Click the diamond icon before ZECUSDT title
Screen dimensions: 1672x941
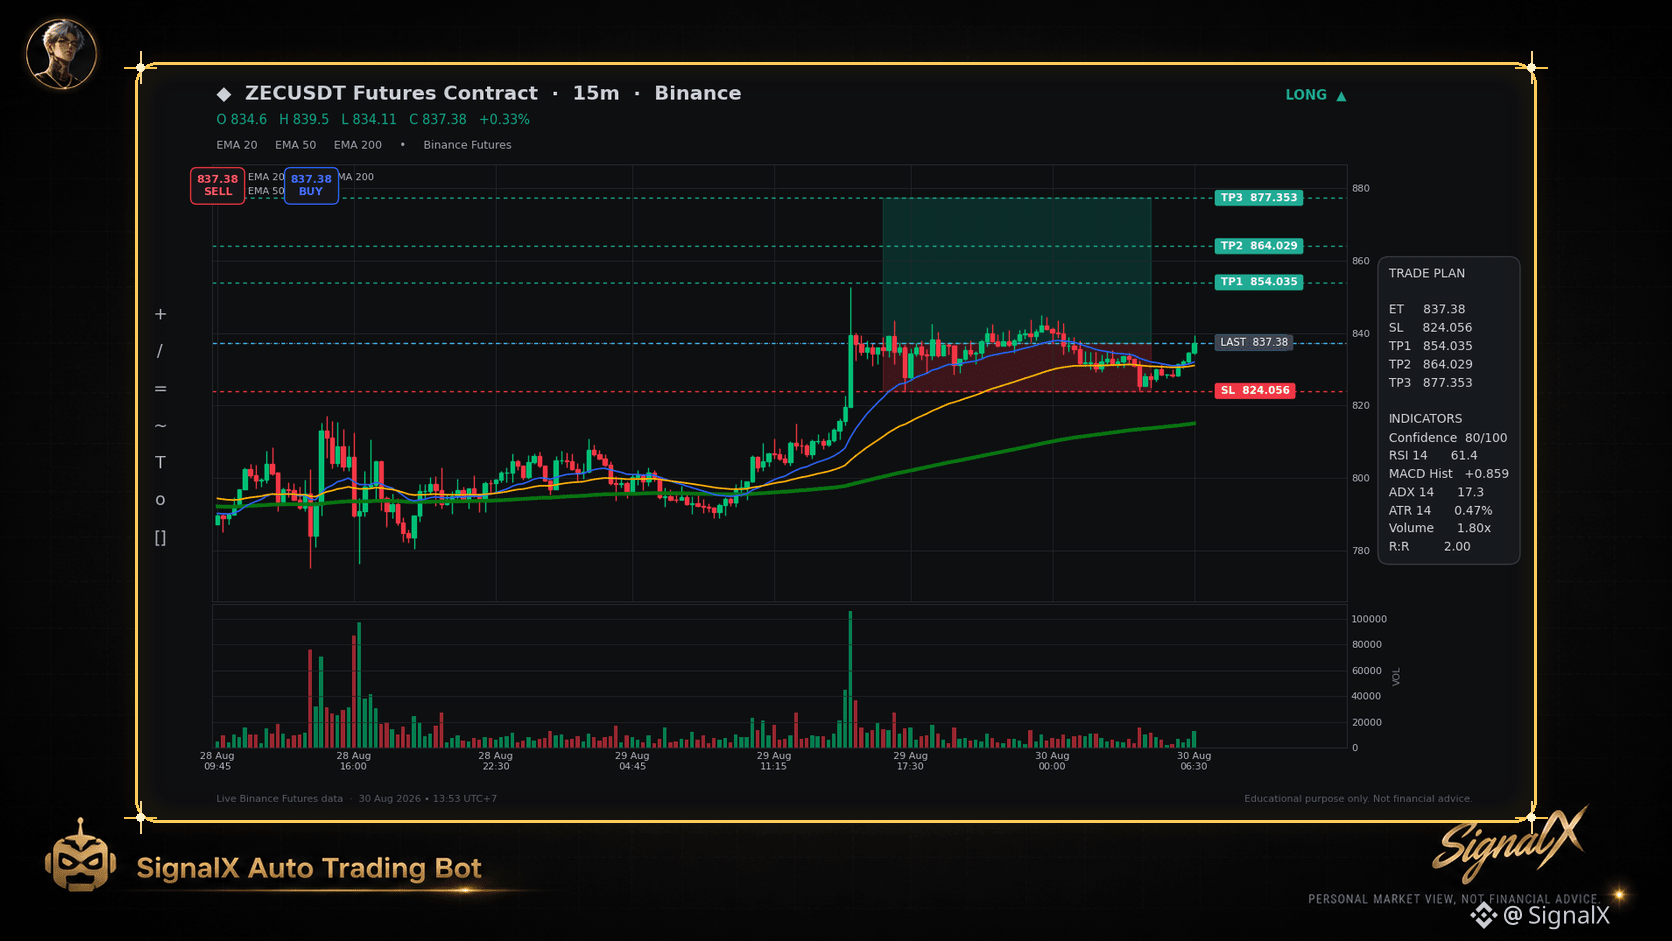pyautogui.click(x=224, y=94)
